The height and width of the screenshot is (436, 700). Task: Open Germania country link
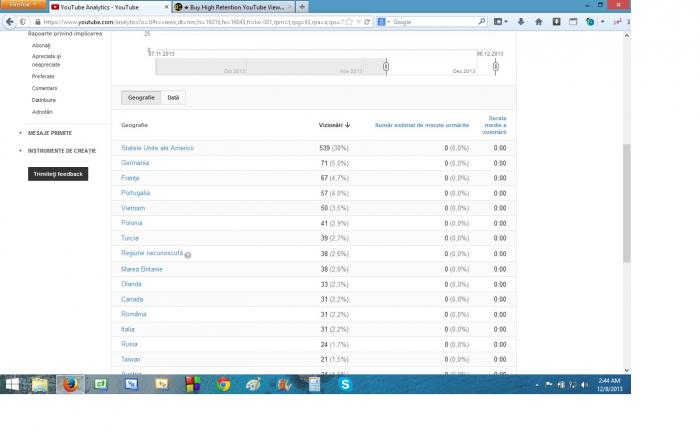tap(135, 163)
